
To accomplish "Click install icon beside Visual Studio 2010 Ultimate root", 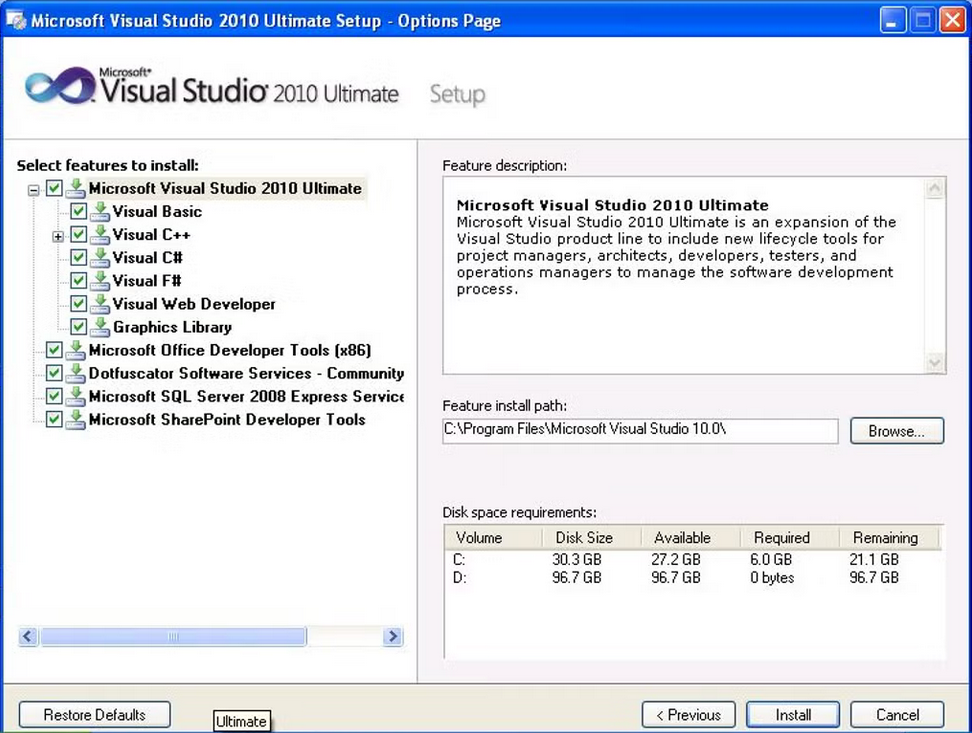I will pyautogui.click(x=76, y=188).
